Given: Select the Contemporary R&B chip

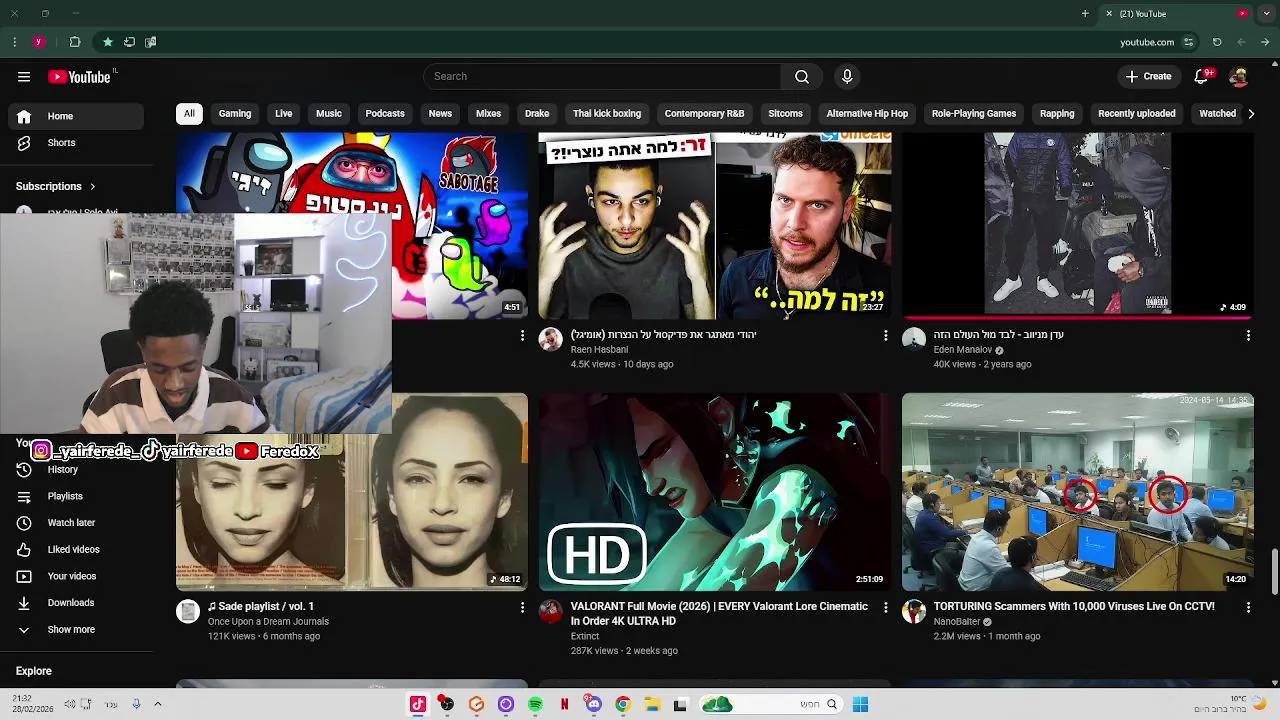Looking at the screenshot, I should point(705,113).
